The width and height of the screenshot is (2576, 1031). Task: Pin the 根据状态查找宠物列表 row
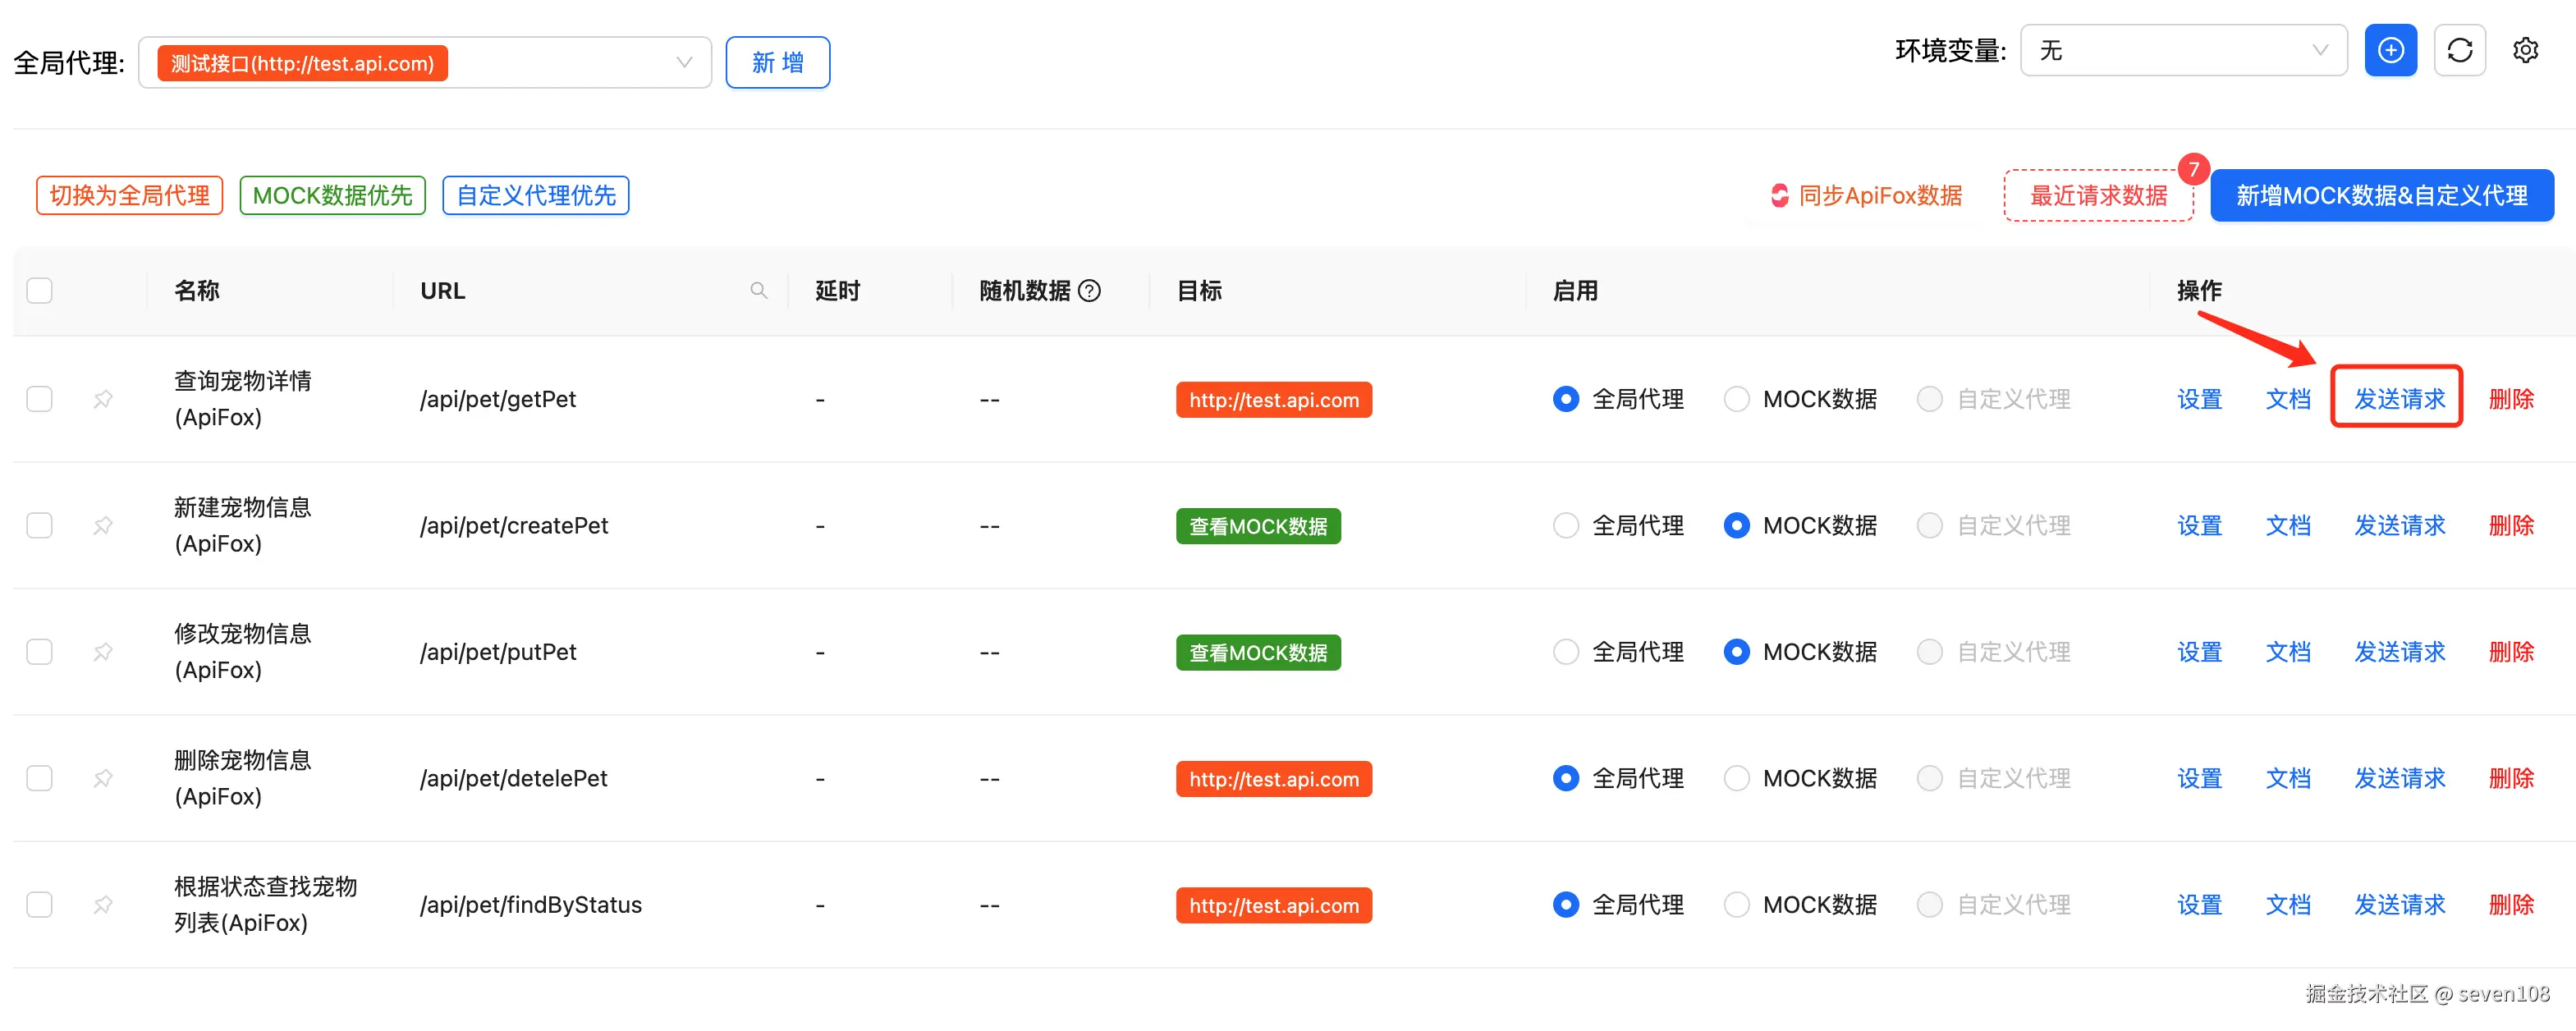103,905
